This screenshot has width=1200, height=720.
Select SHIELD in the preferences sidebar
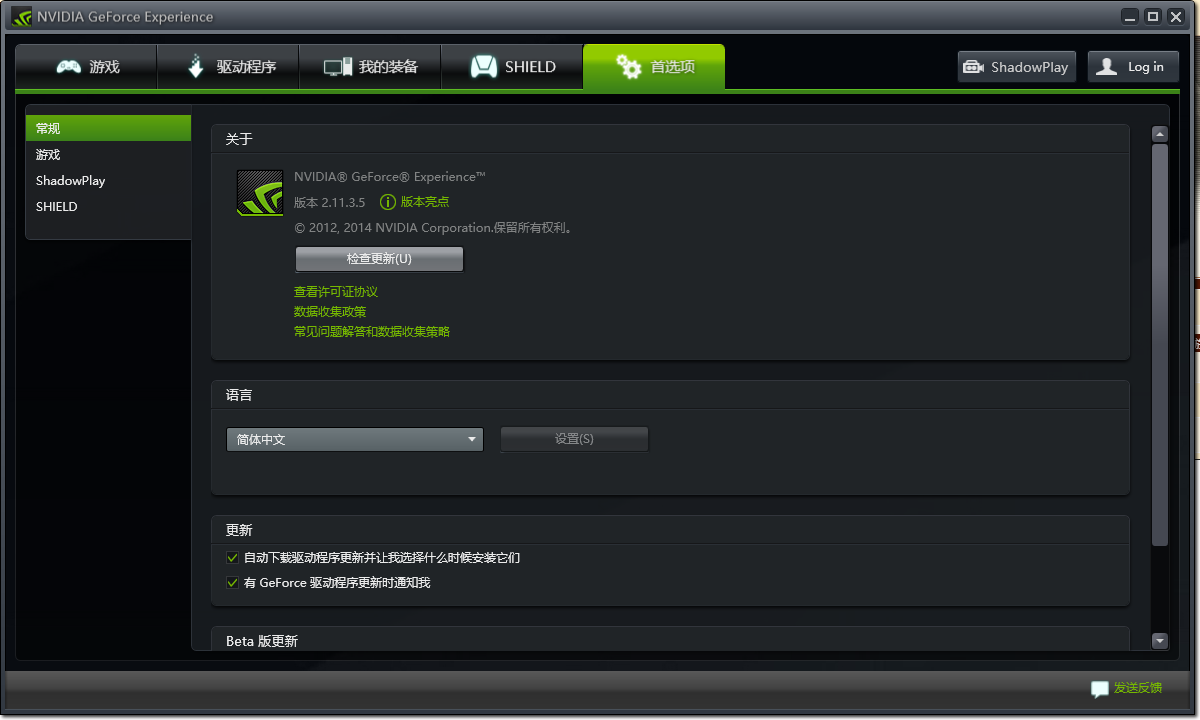coord(108,206)
